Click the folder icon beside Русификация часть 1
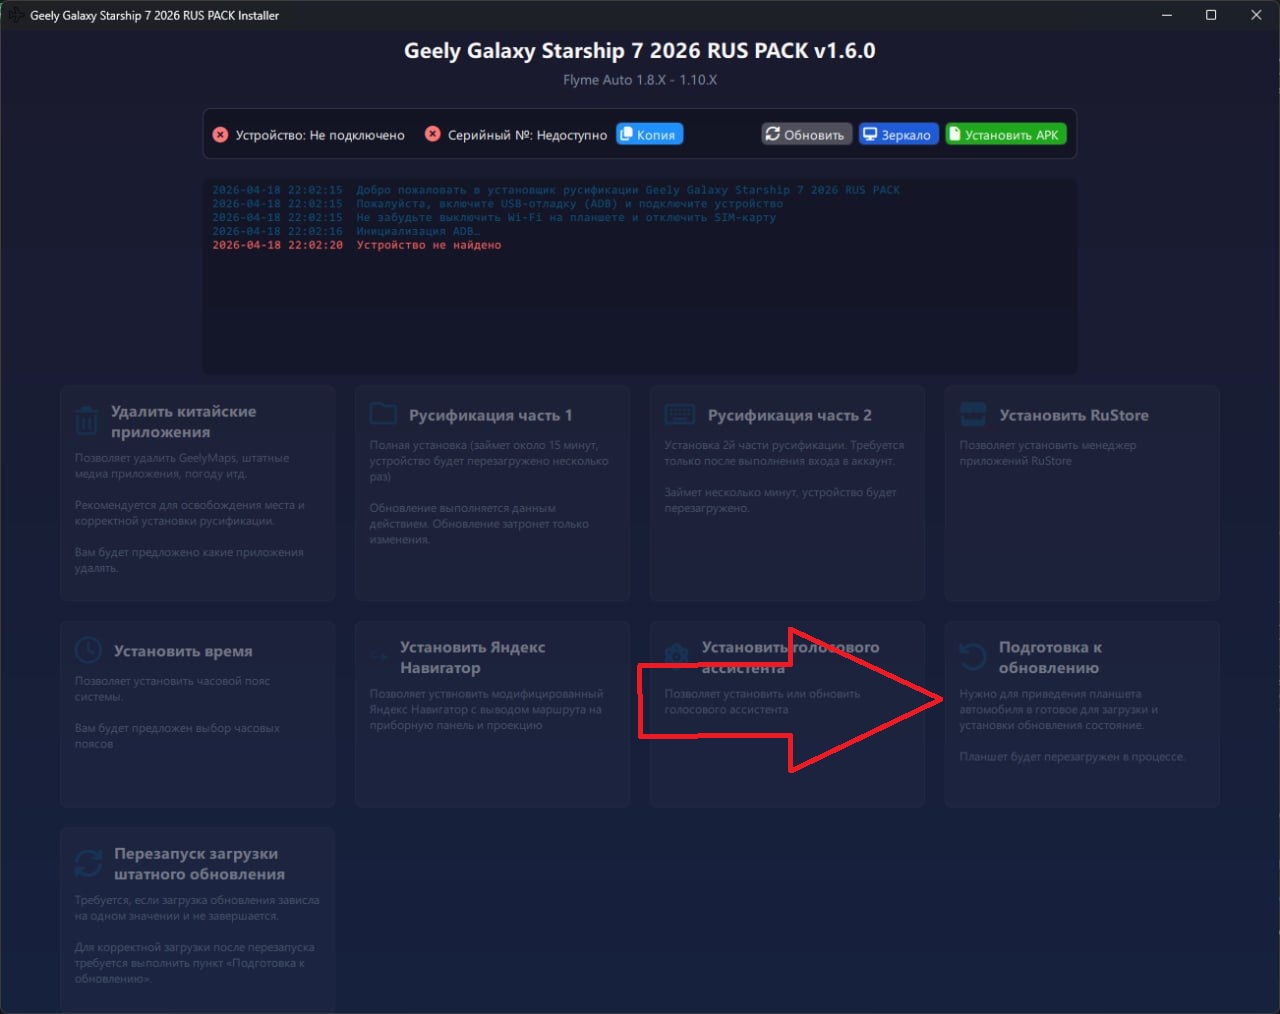Image resolution: width=1280 pixels, height=1014 pixels. coord(384,414)
